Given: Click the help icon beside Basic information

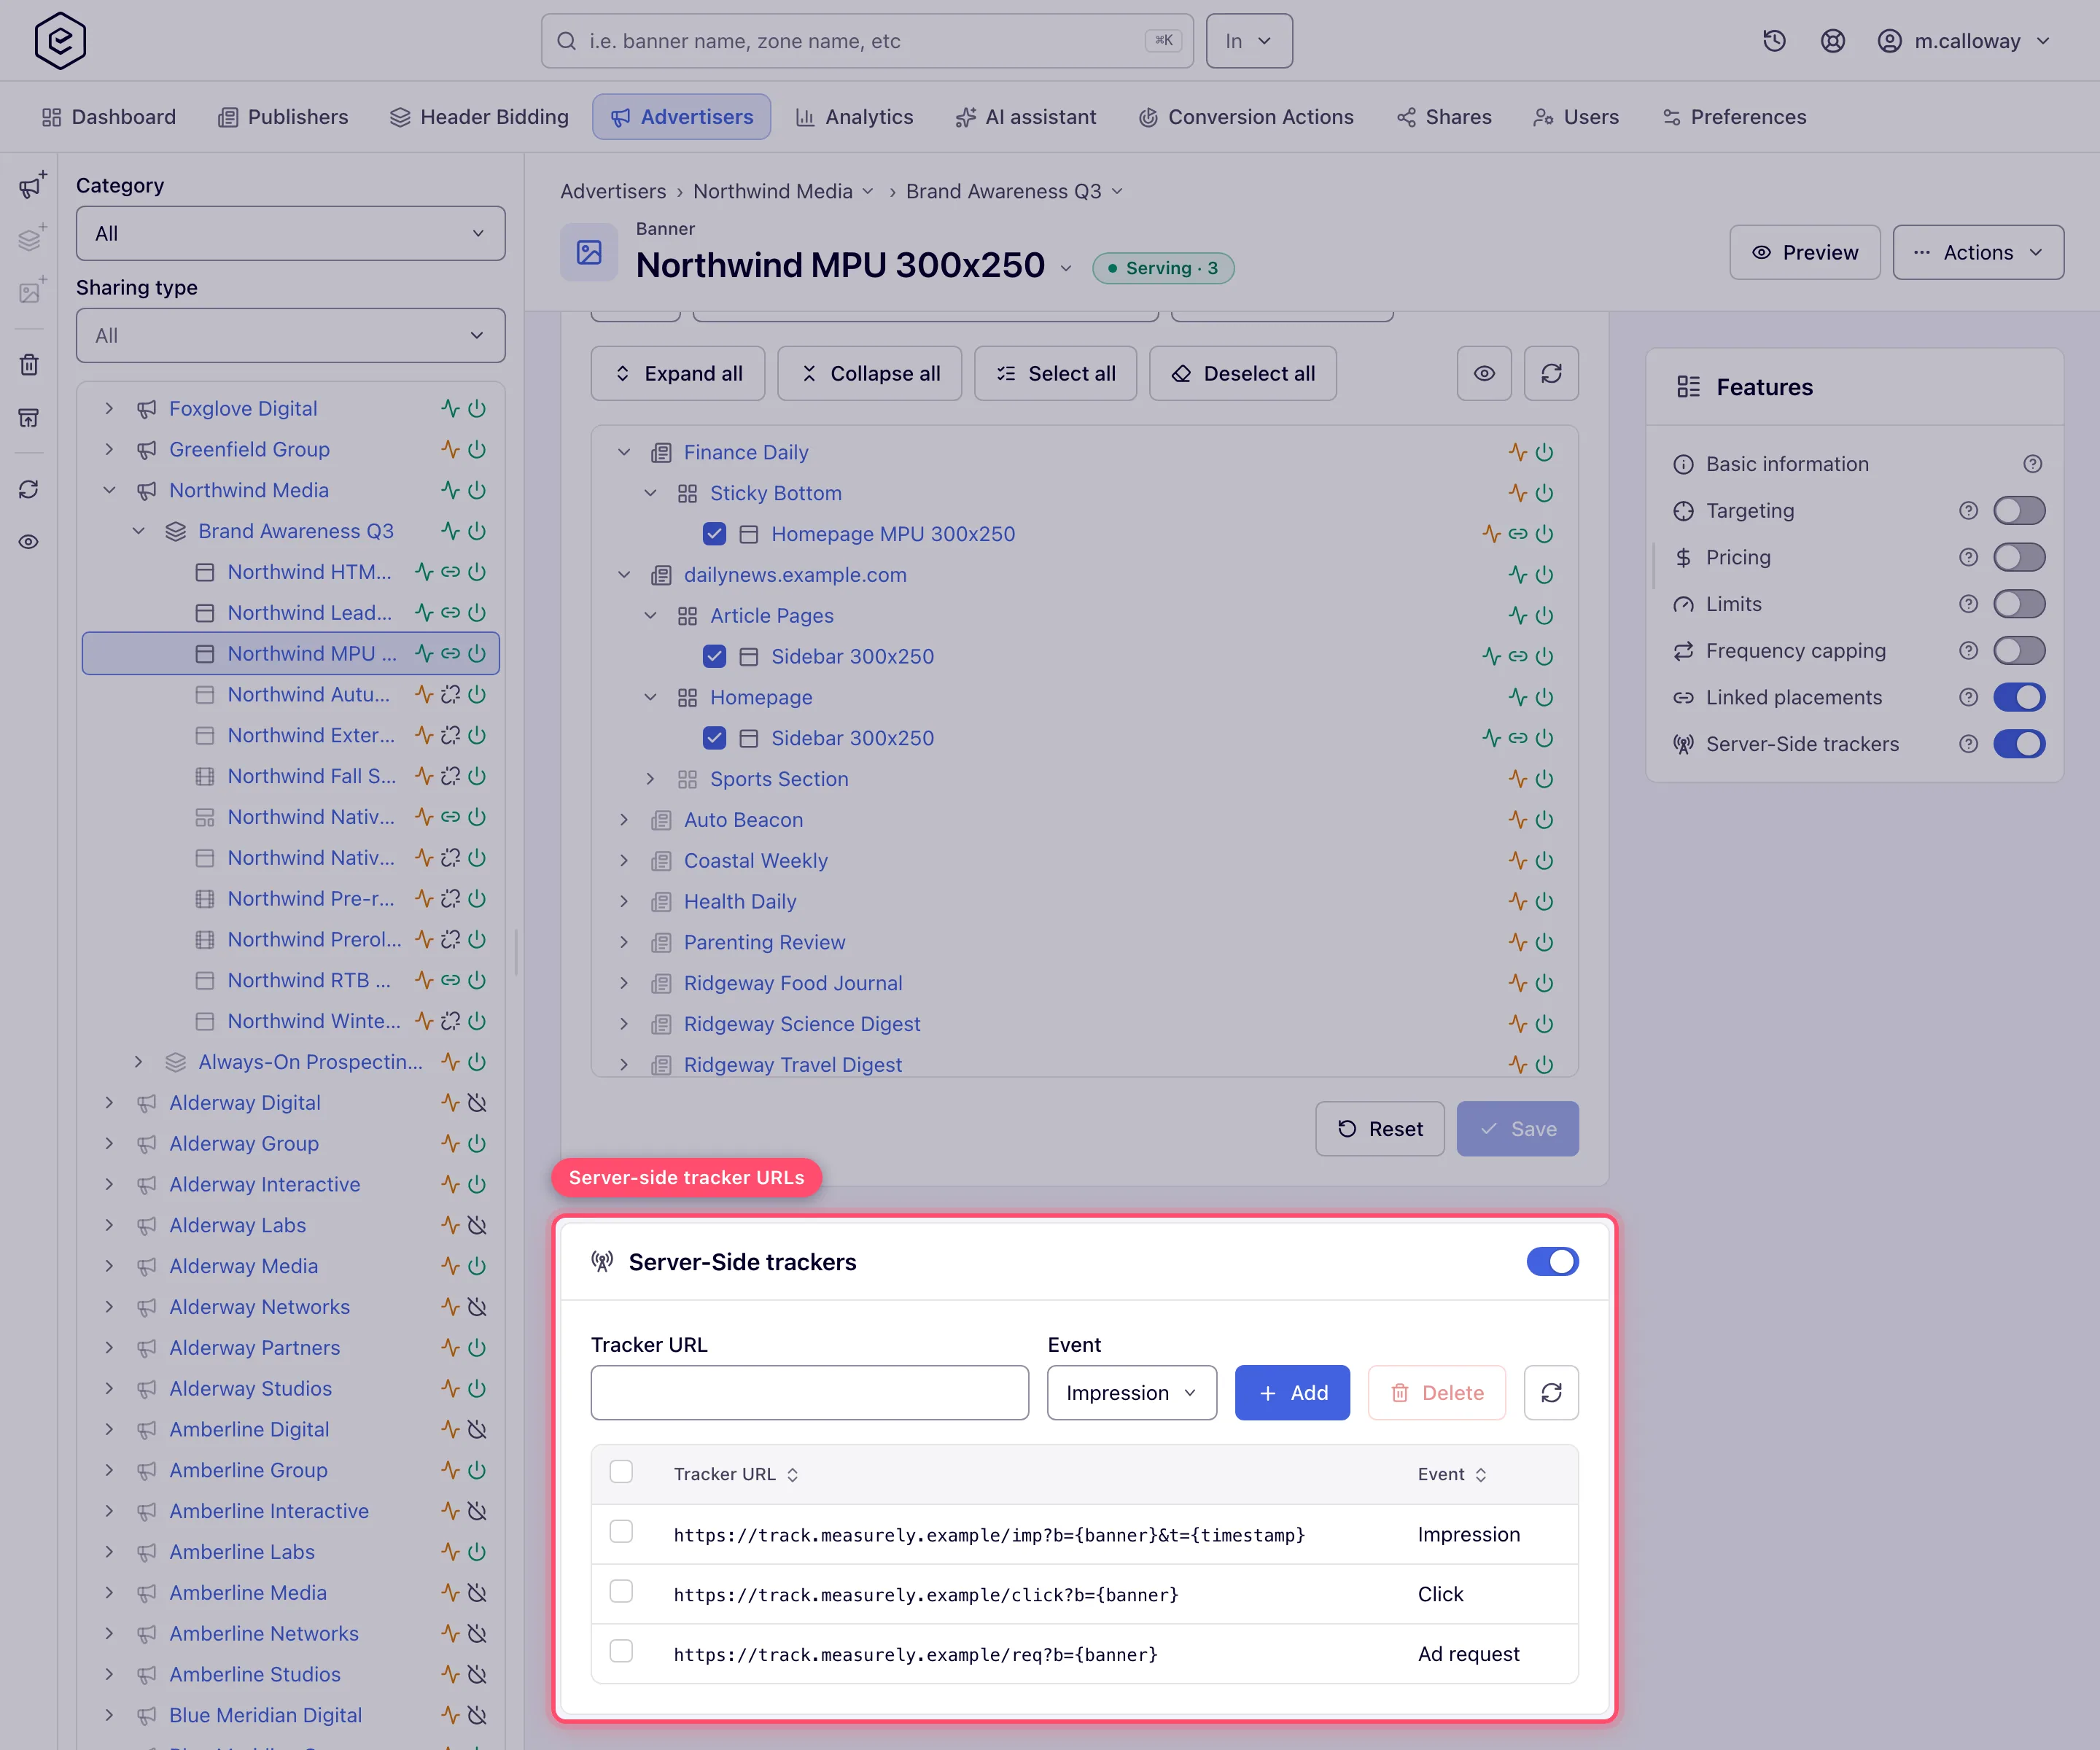Looking at the screenshot, I should click(2032, 464).
